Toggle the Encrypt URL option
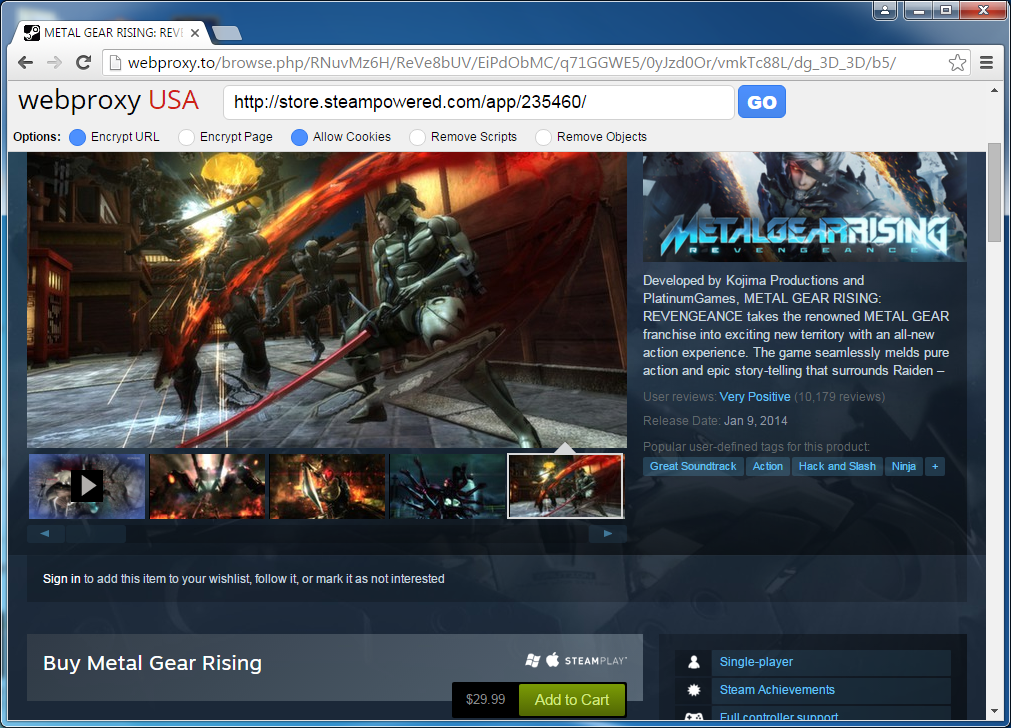1011x728 pixels. 77,137
